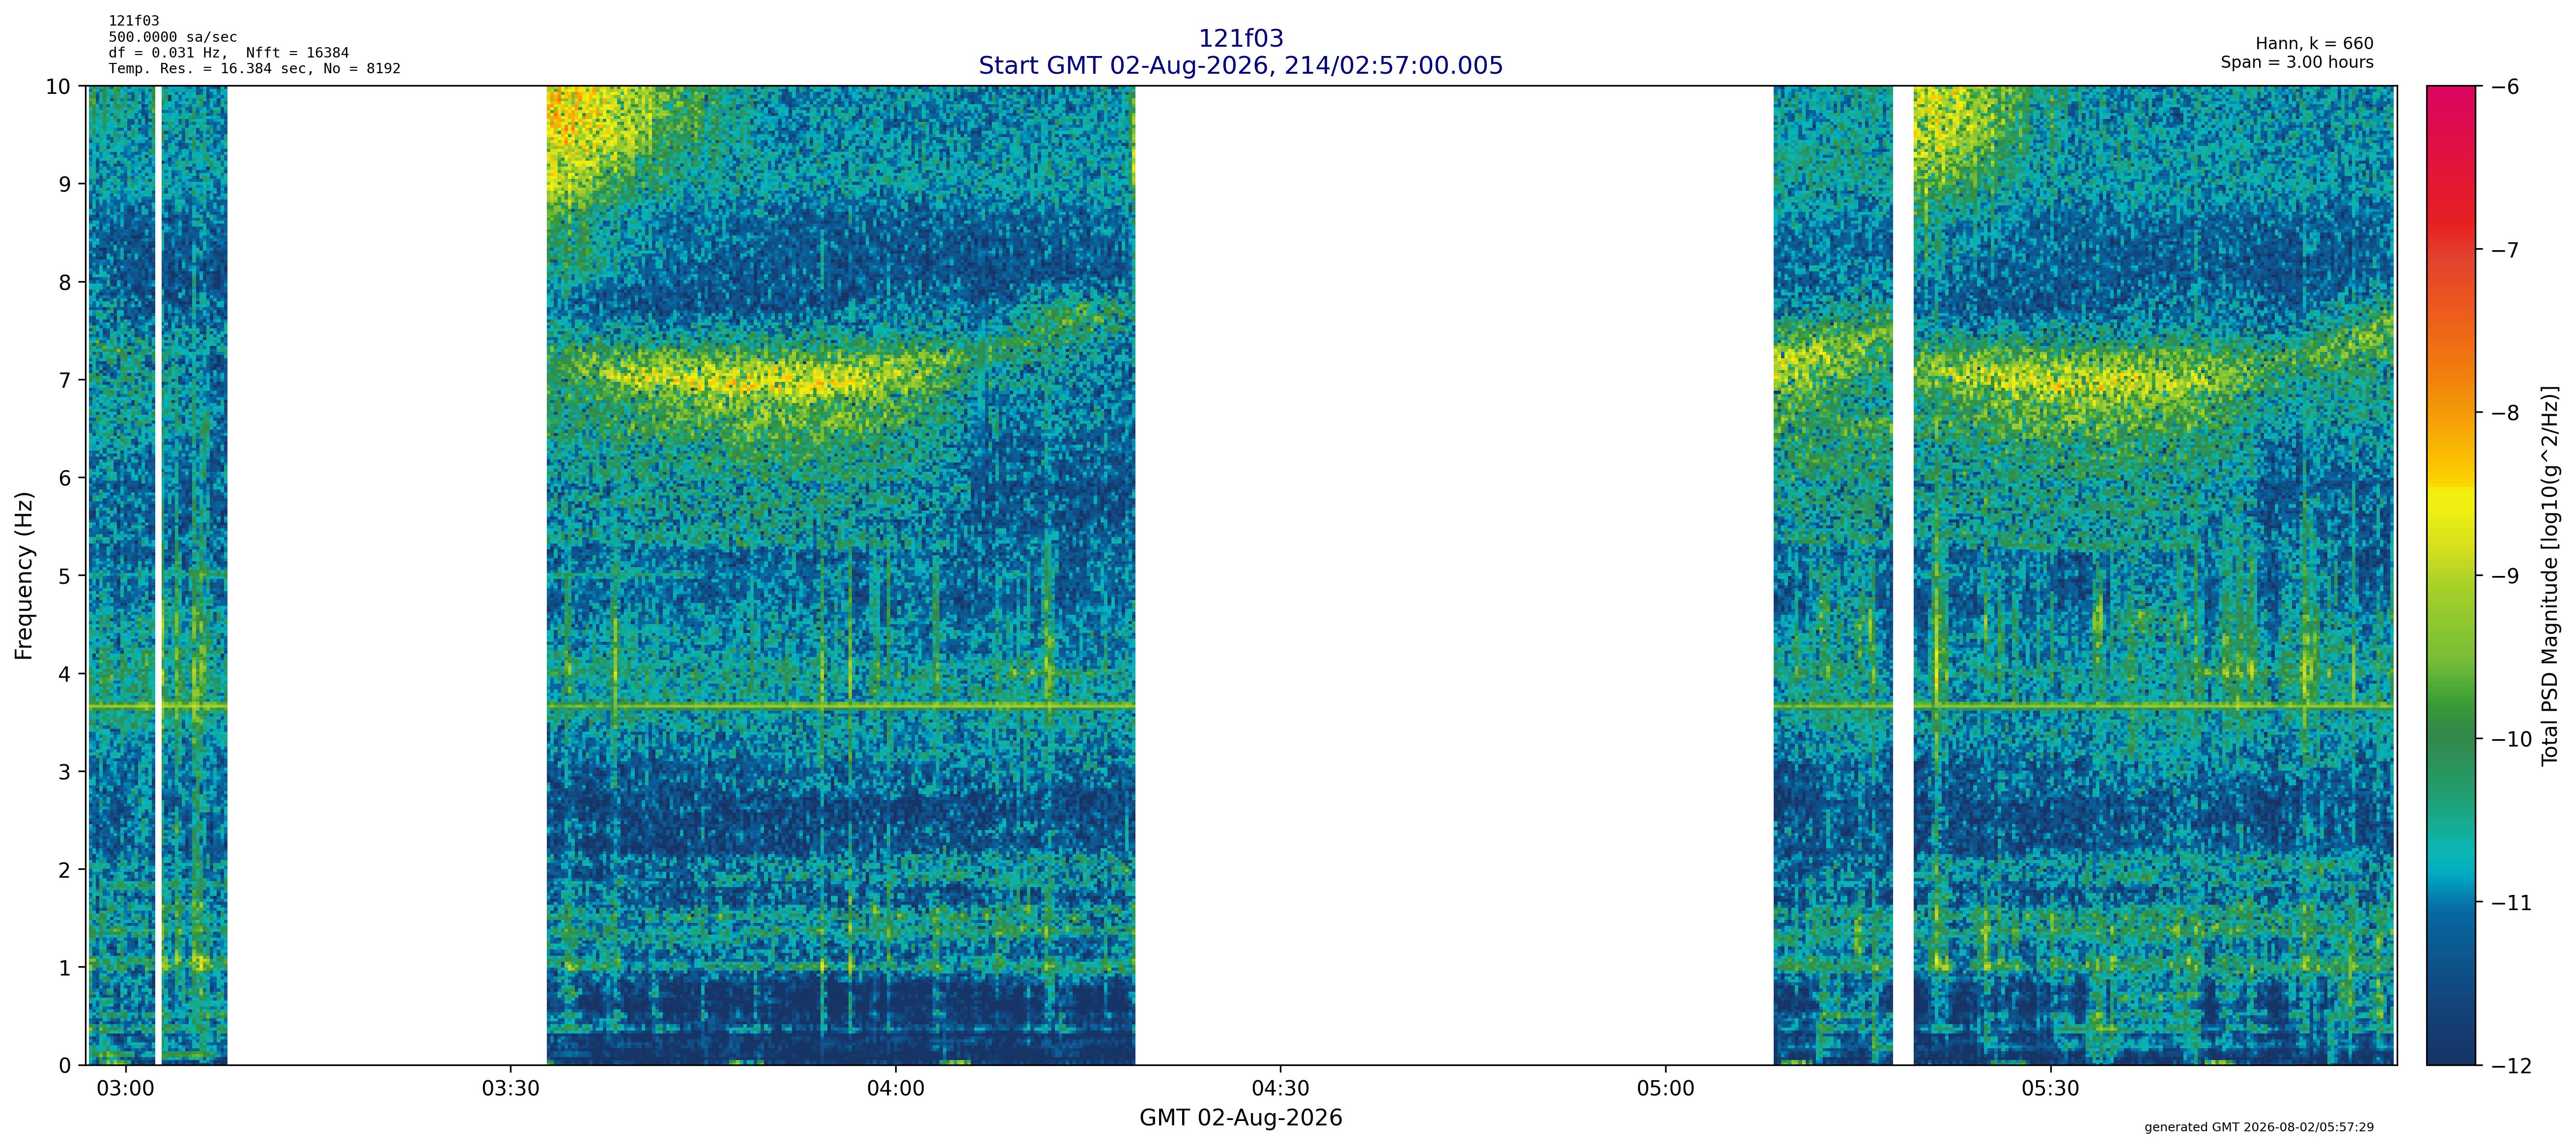Viewport: 2576px width, 1148px height.
Task: Click the PSD magnitude color scale bar
Action: click(2451, 575)
